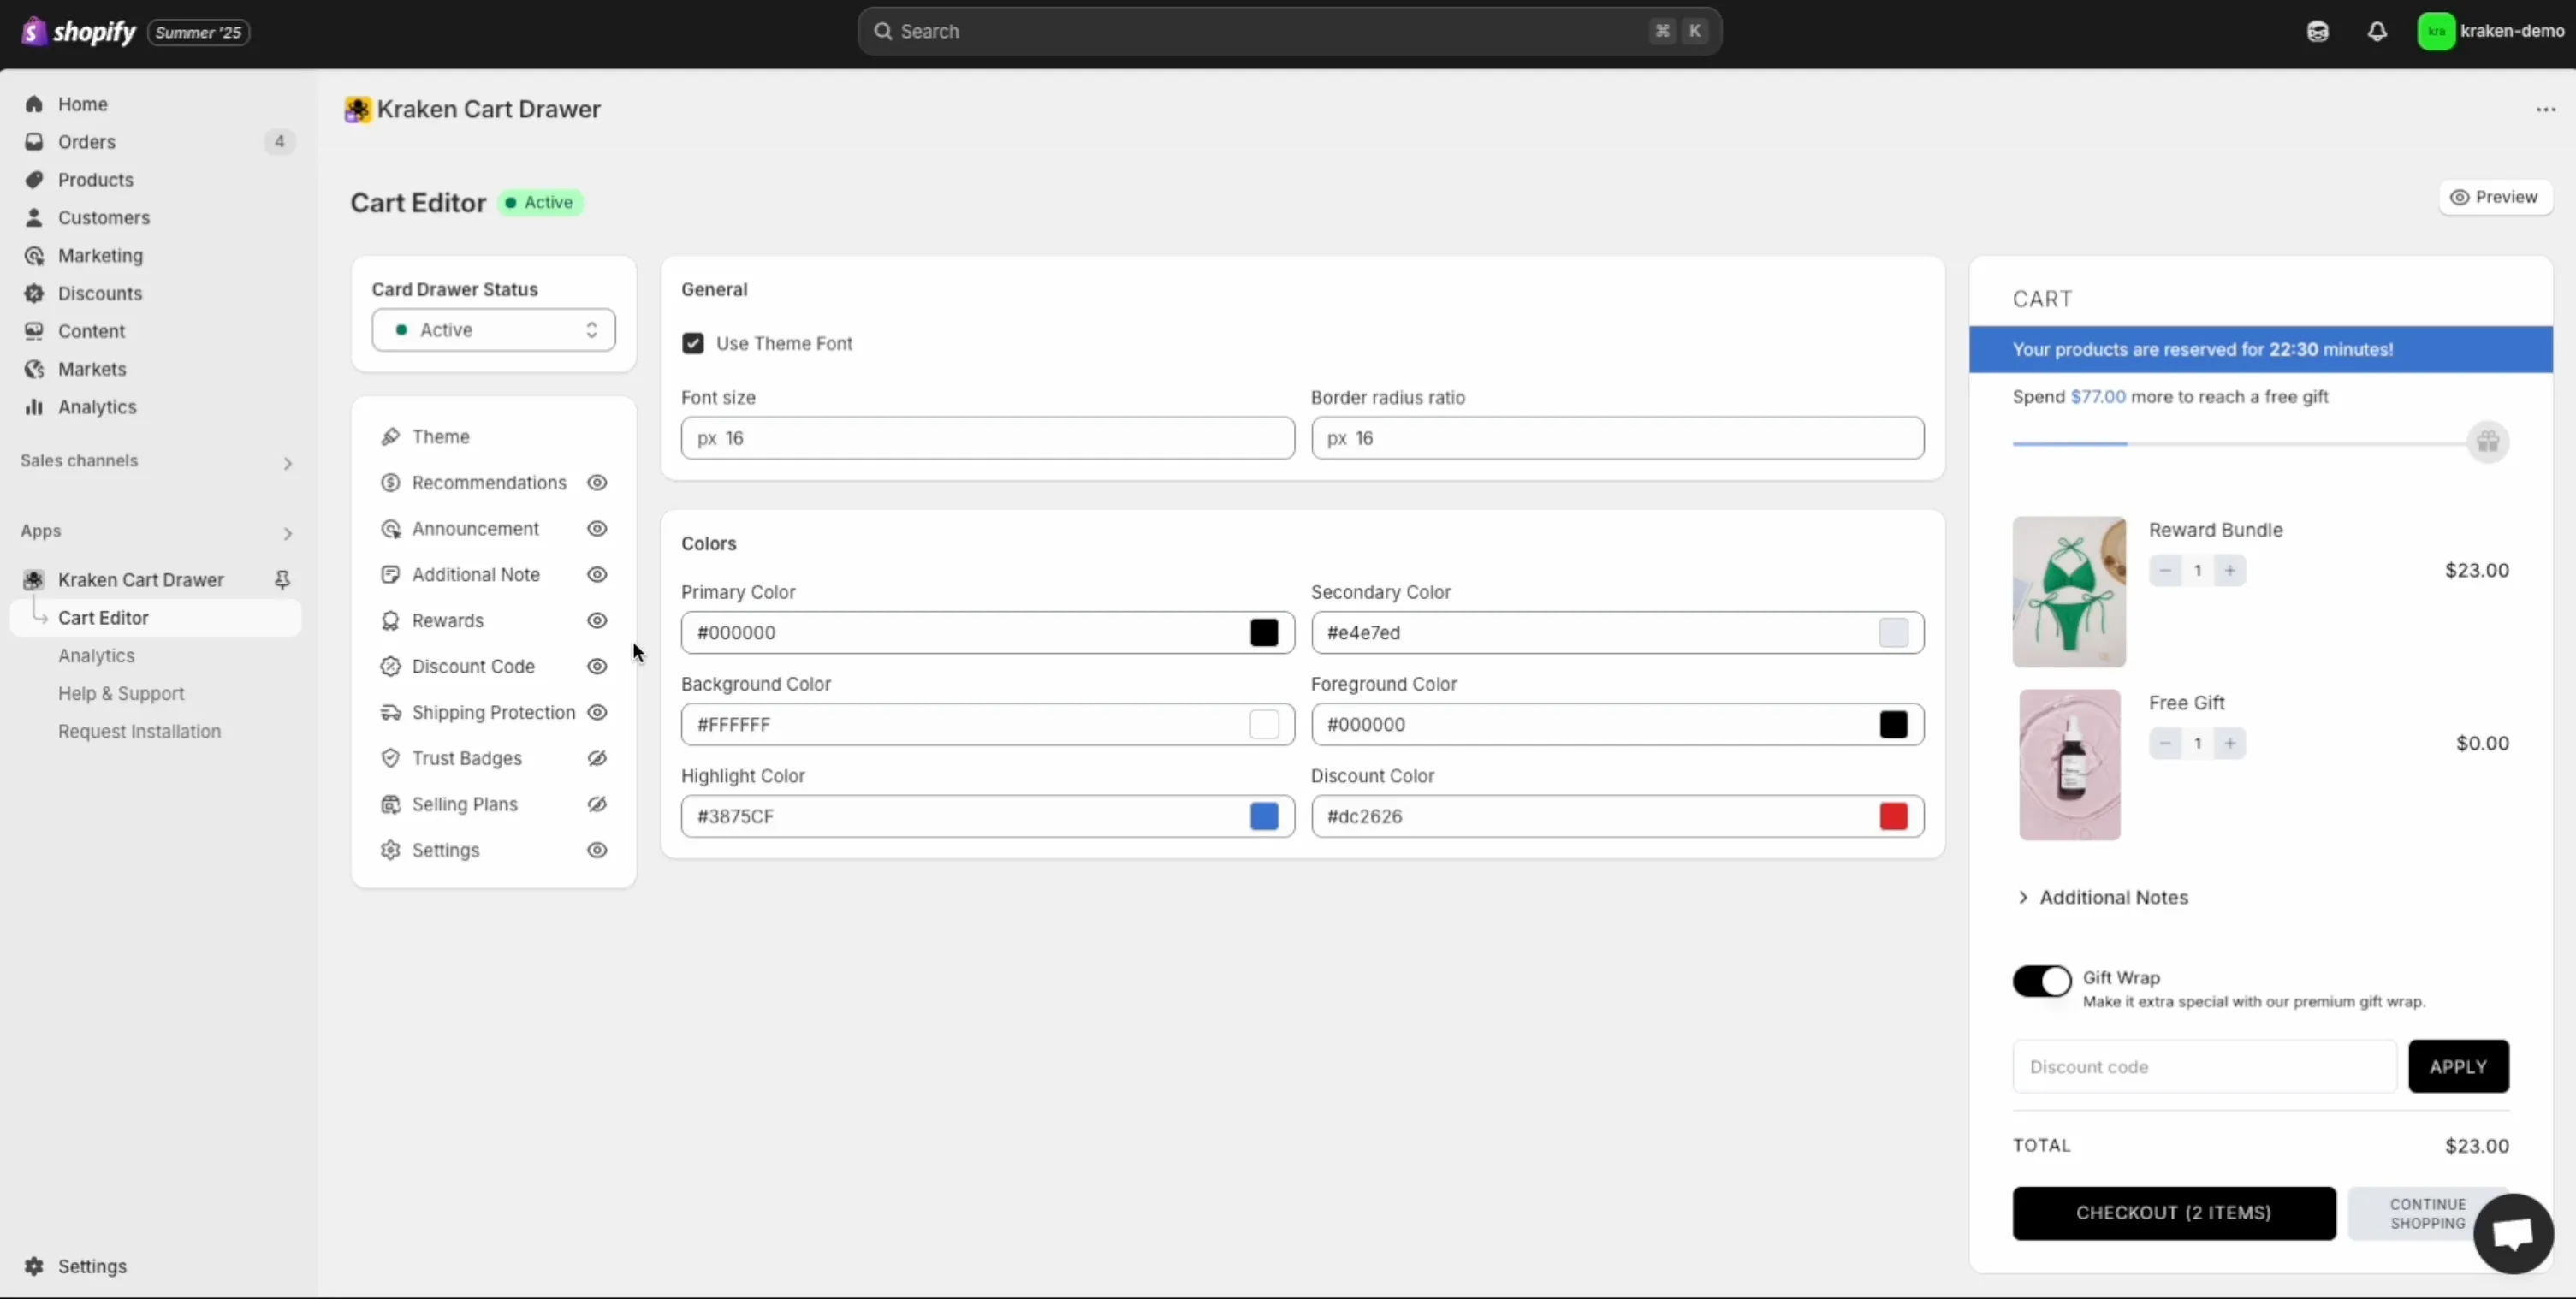Open the chat support bubble icon
Viewport: 2576px width, 1299px height.
(2512, 1233)
